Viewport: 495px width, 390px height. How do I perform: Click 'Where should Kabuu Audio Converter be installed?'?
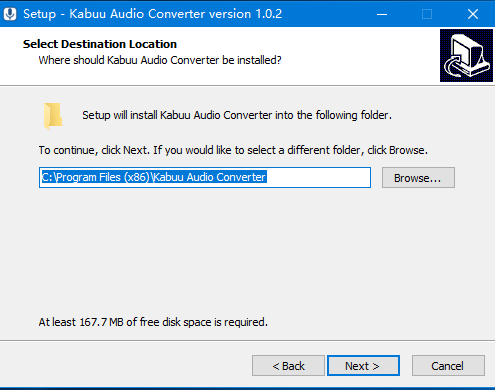(x=160, y=60)
